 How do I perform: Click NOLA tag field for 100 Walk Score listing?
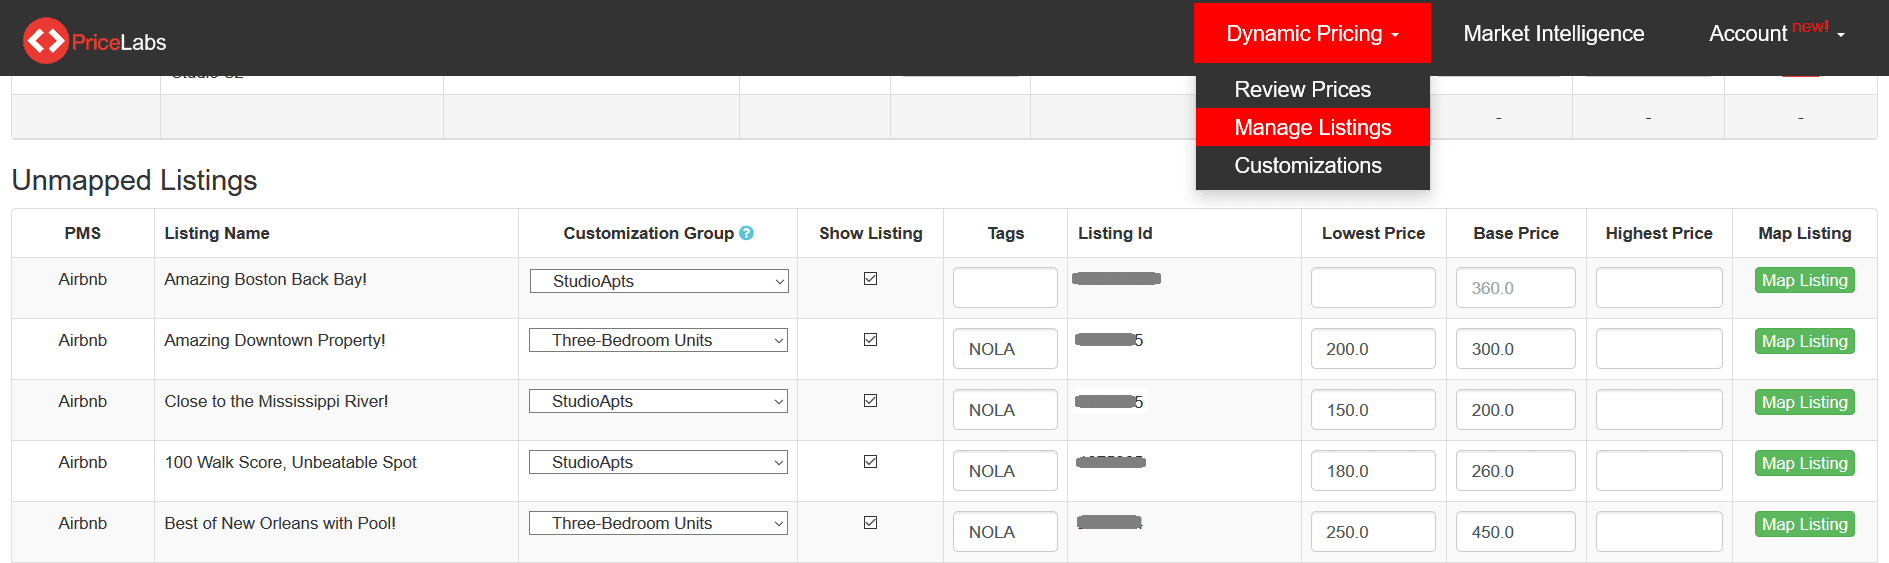pos(1005,471)
